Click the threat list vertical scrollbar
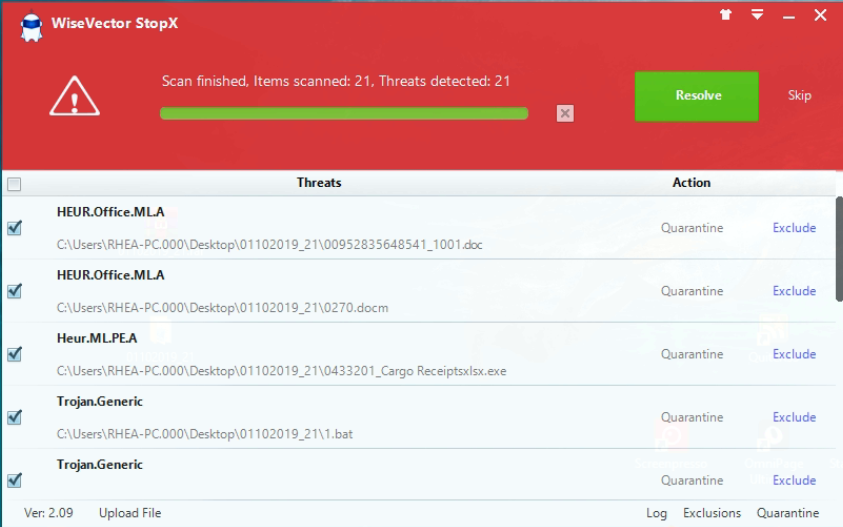 [x=839, y=249]
